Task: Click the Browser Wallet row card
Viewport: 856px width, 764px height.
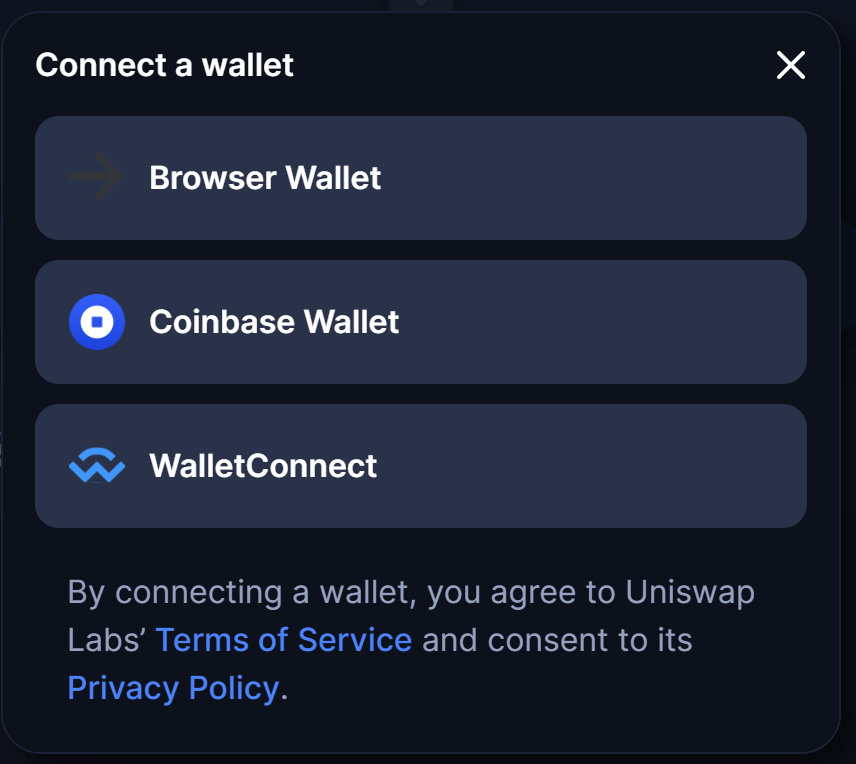Action: point(421,177)
